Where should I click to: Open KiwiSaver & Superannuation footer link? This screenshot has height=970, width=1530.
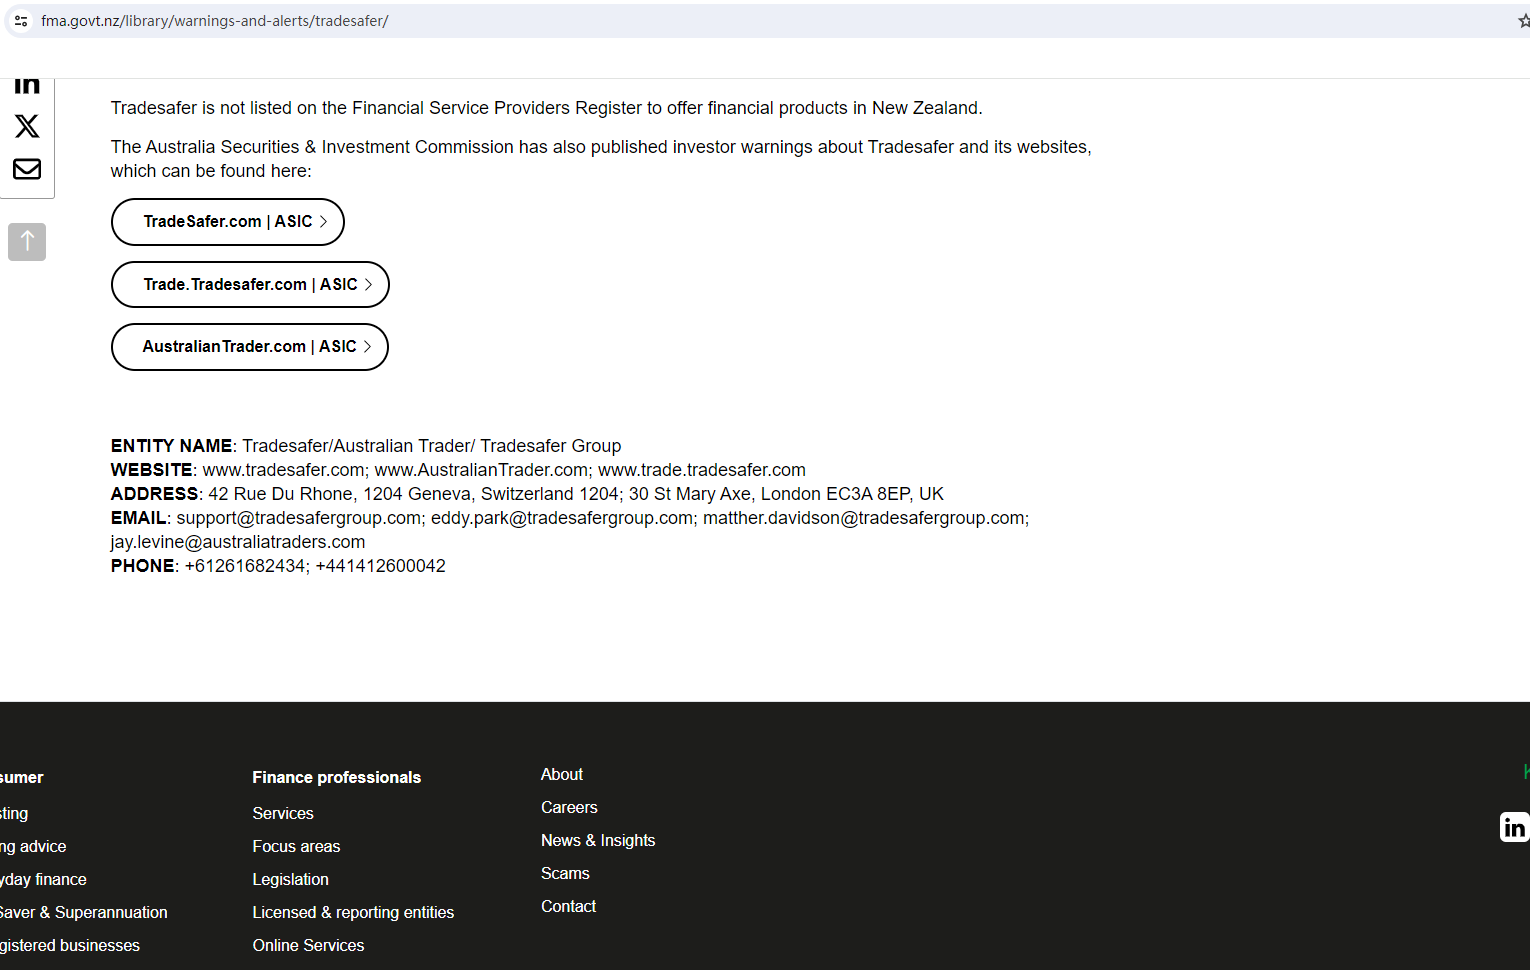pyautogui.click(x=84, y=913)
